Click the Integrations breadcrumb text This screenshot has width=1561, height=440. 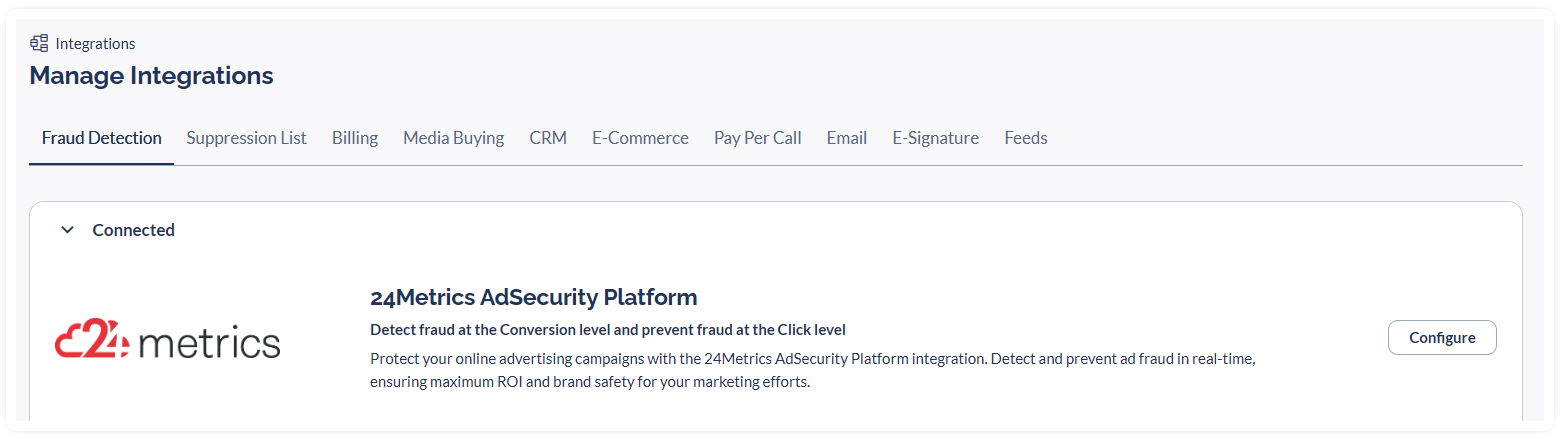pos(95,44)
